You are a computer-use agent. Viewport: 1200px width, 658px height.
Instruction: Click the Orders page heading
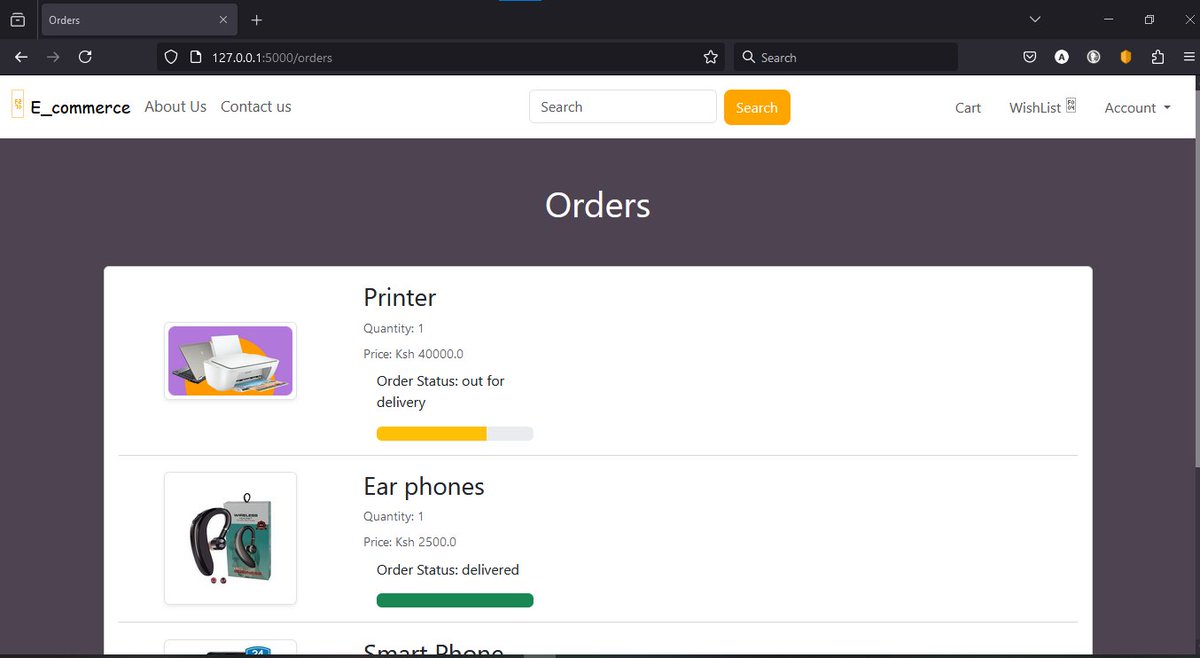tap(598, 205)
